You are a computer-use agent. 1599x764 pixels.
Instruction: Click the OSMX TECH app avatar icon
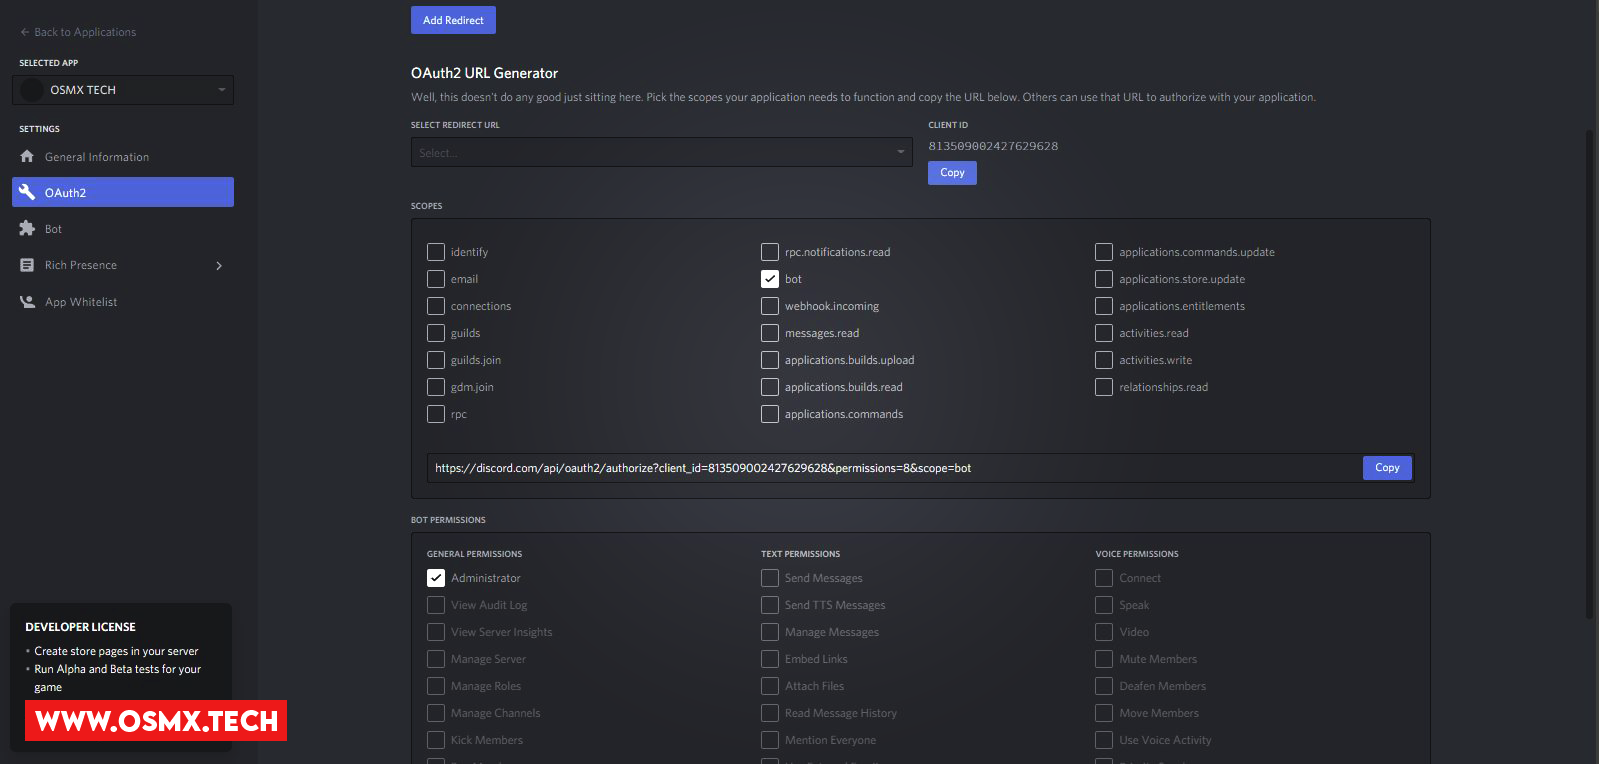click(x=32, y=90)
